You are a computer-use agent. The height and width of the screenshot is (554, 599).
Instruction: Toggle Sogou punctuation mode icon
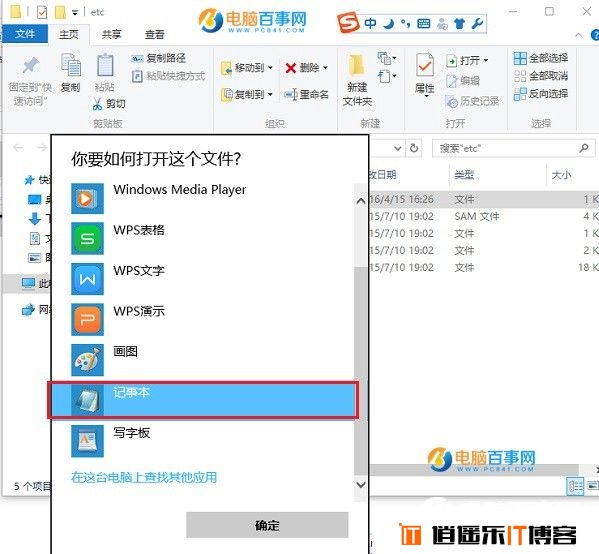(405, 24)
